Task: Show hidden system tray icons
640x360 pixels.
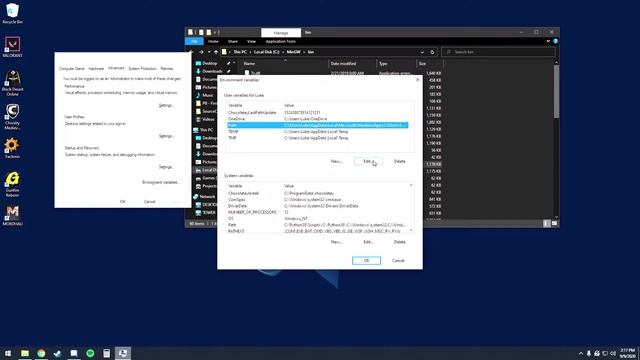Action: [580, 353]
